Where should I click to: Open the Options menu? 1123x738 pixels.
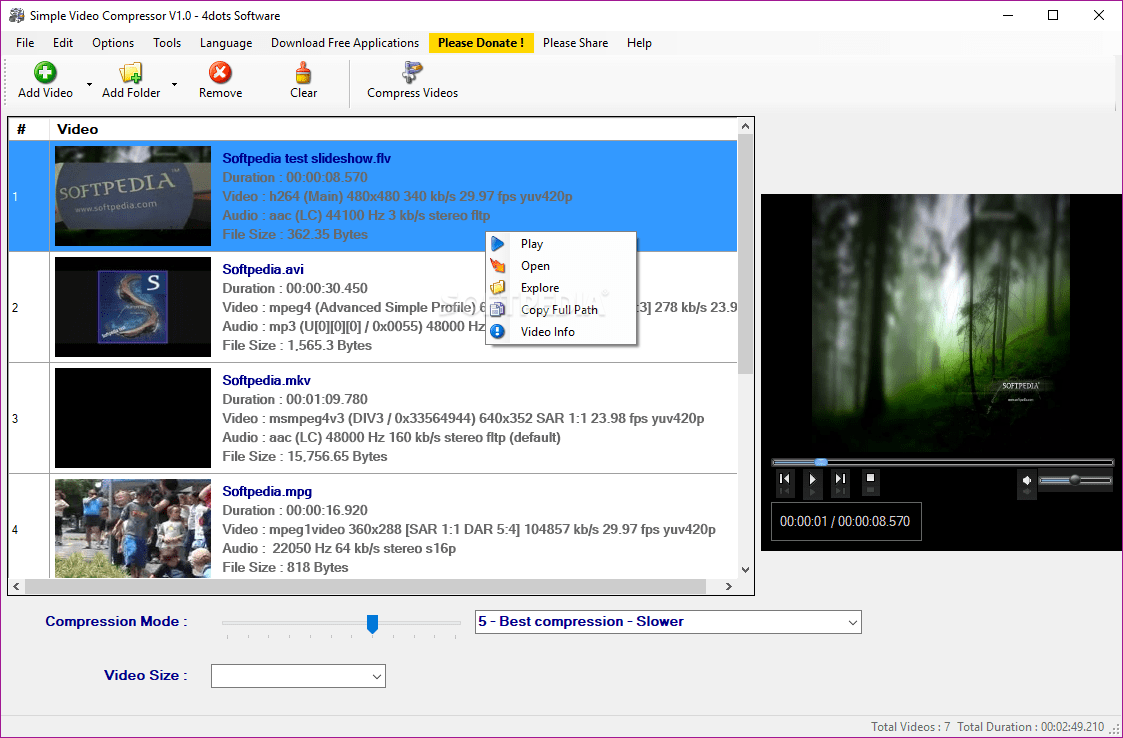(112, 43)
